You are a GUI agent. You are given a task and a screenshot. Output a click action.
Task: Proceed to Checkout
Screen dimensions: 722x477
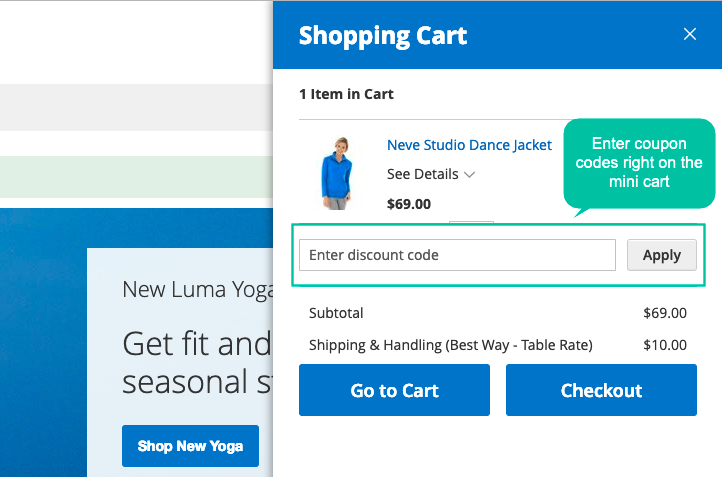coord(601,390)
